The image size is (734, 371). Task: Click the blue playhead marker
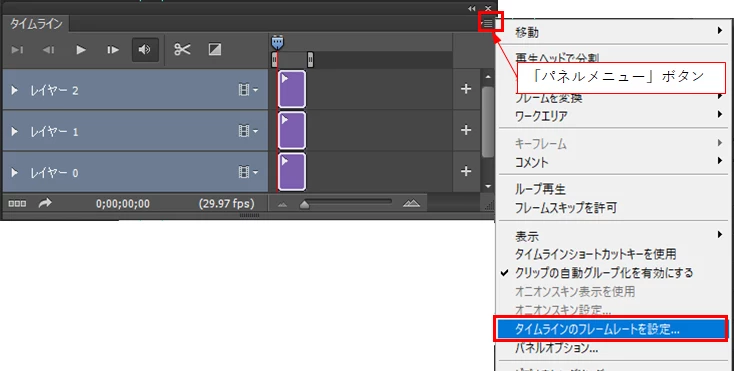(277, 42)
